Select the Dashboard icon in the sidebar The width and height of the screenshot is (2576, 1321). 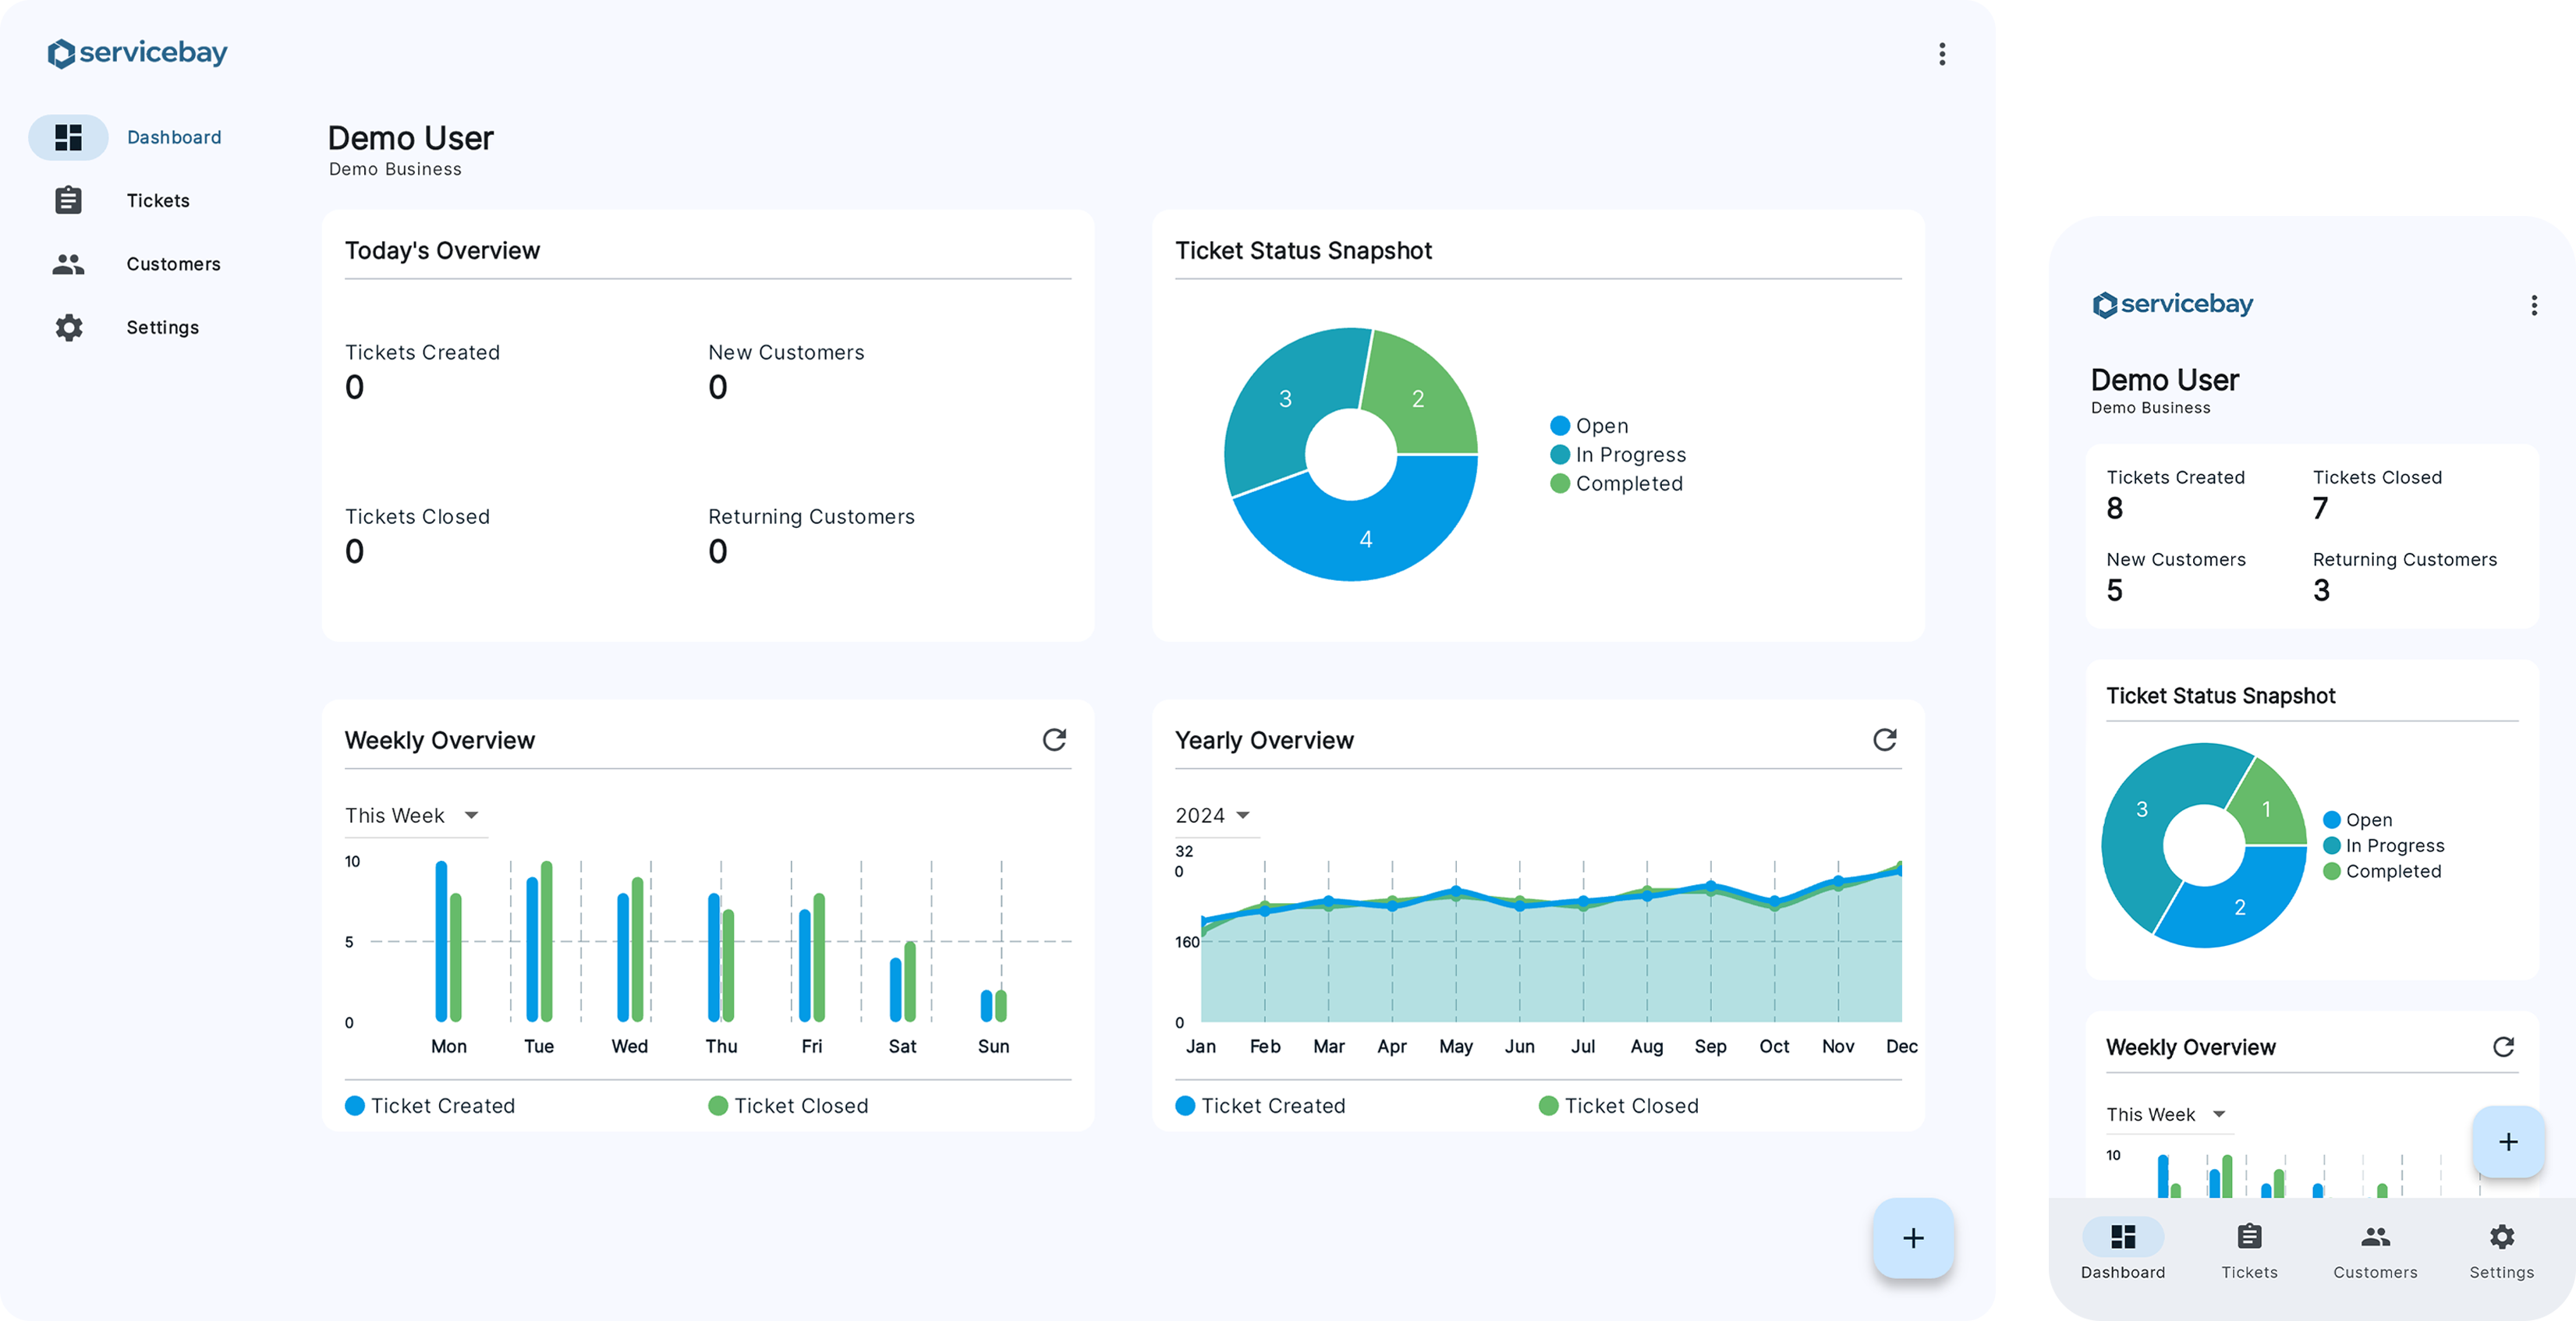pyautogui.click(x=68, y=137)
